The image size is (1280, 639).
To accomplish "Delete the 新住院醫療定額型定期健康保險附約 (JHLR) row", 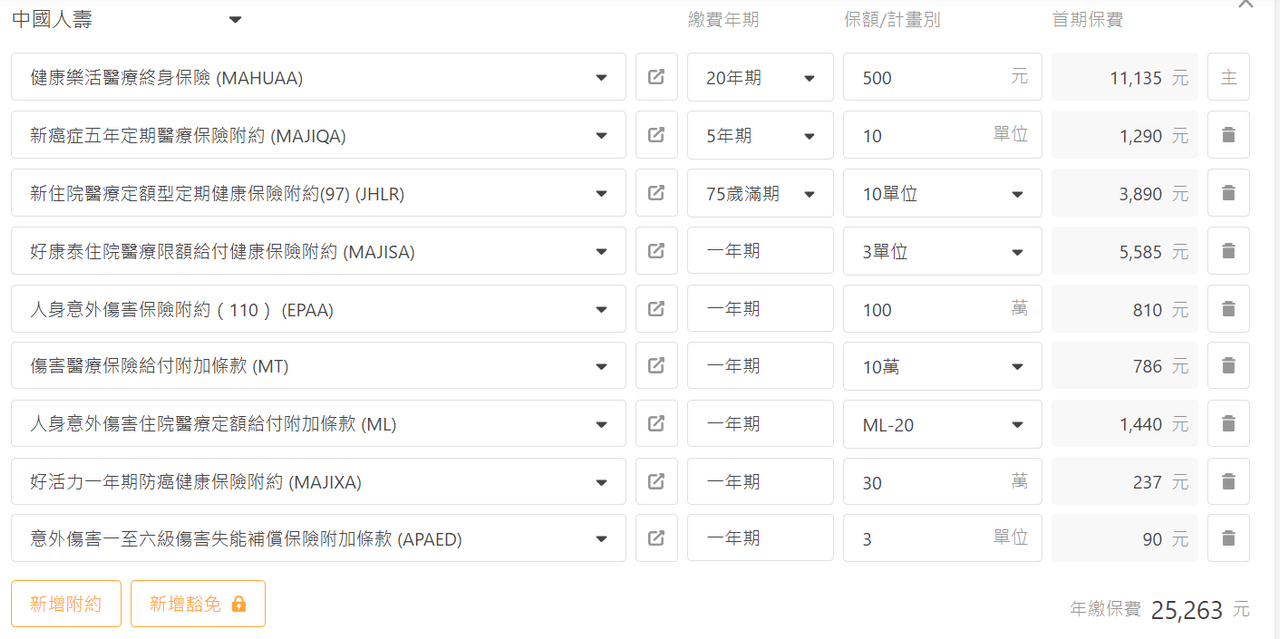I will [1228, 193].
